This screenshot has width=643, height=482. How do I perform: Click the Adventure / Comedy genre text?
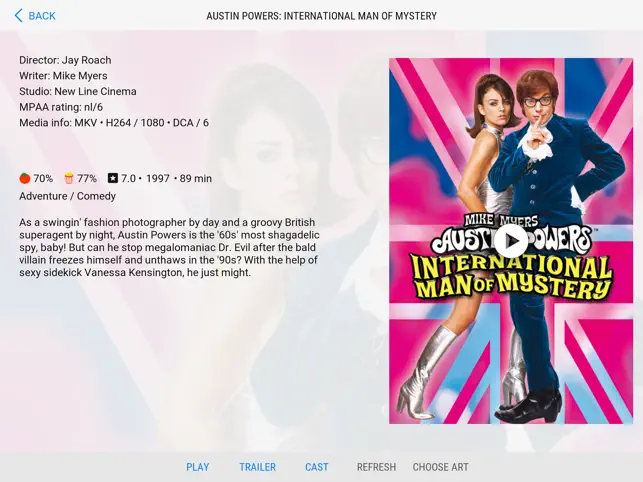(67, 196)
